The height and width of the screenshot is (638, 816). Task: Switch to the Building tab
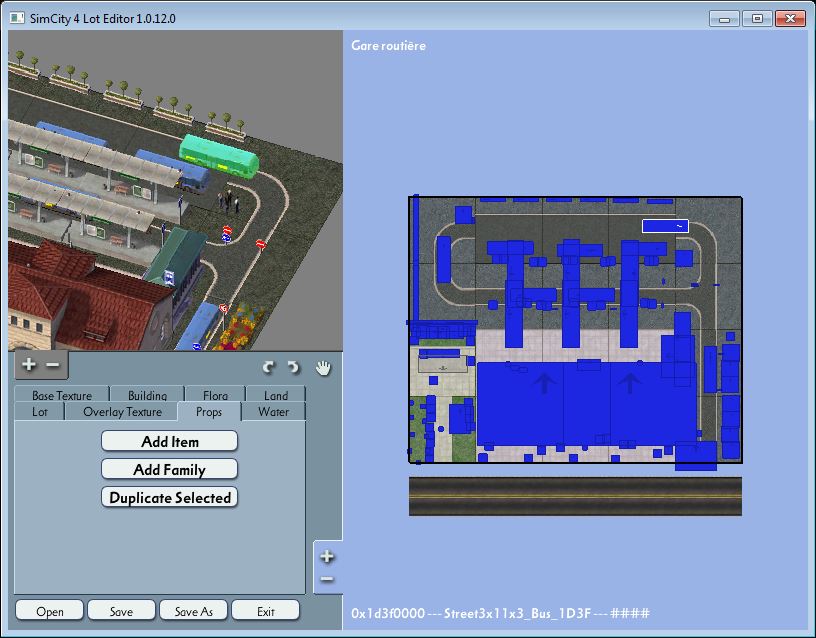pos(147,395)
